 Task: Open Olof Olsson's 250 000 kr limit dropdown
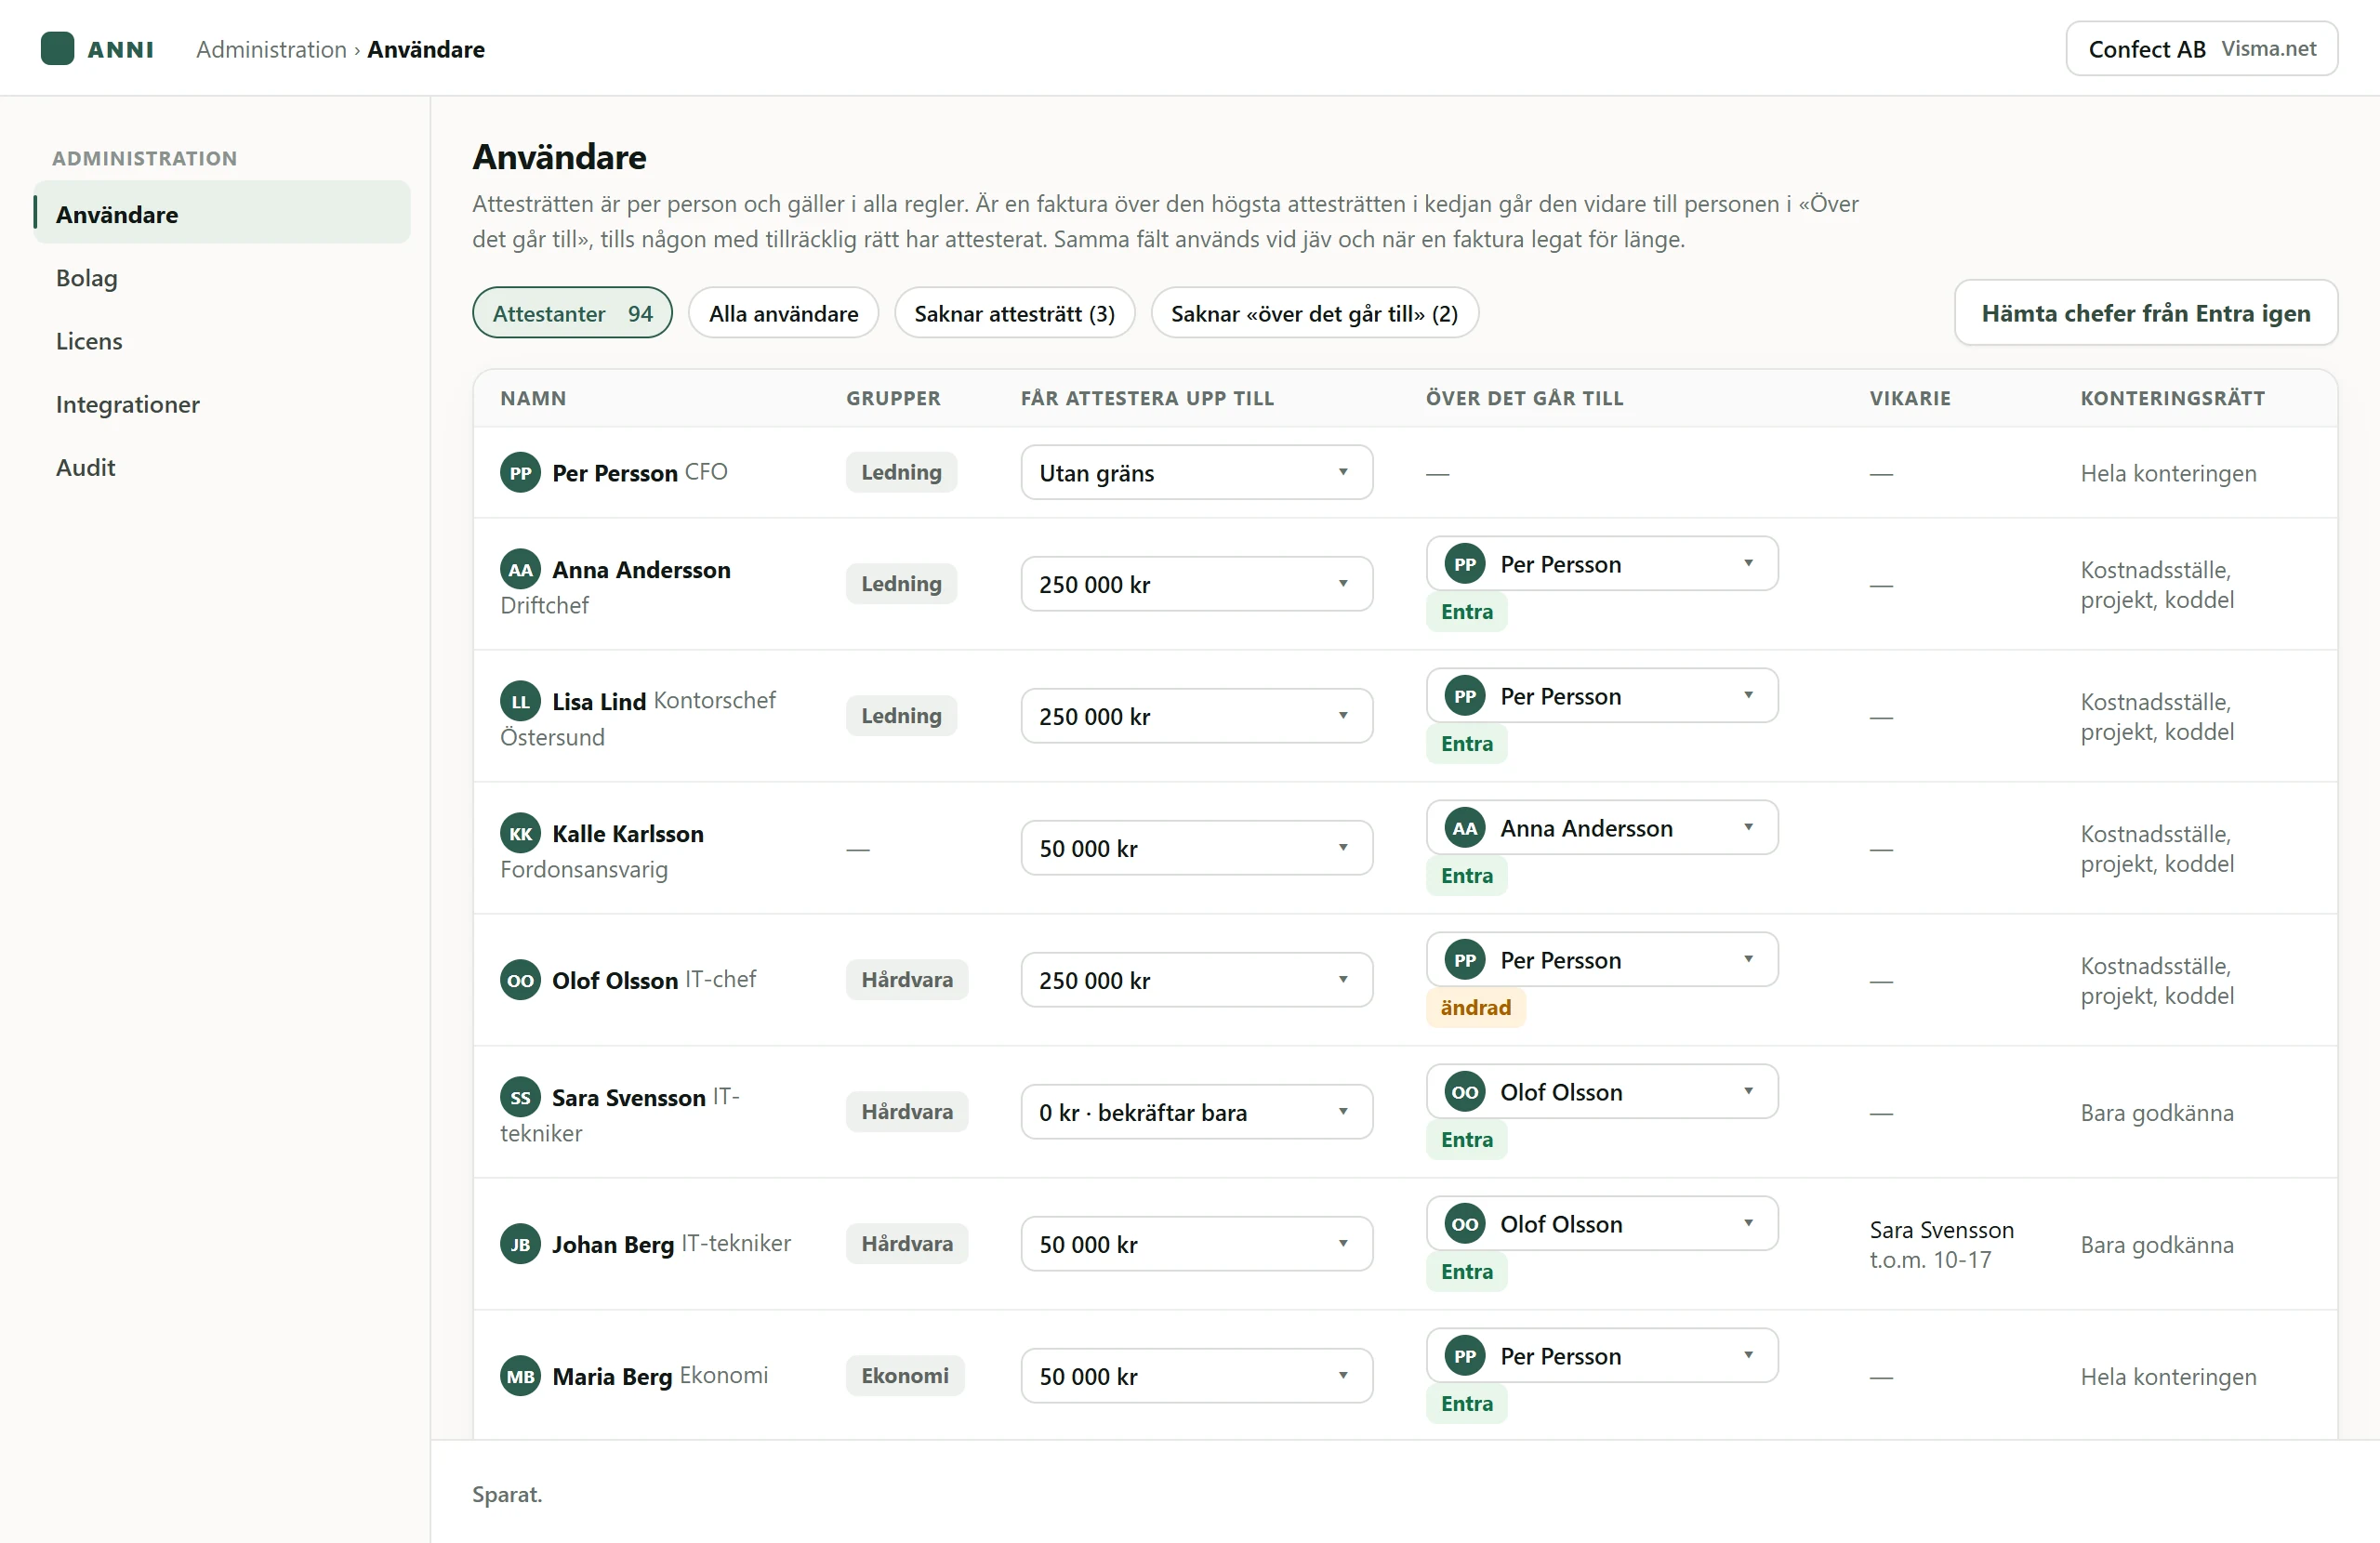click(1196, 980)
